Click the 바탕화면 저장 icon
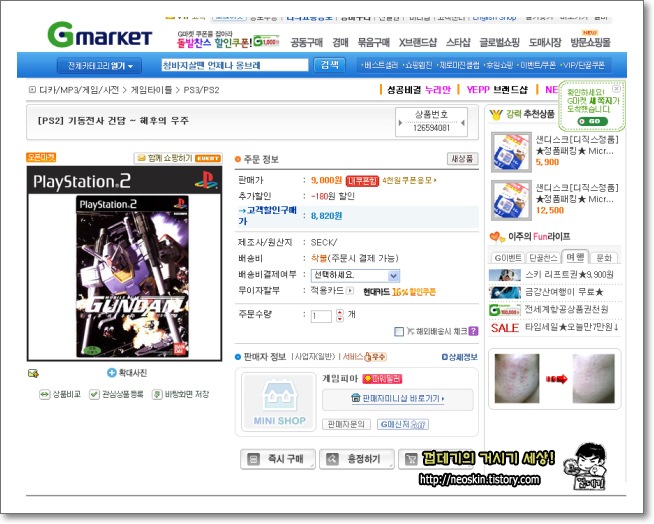Viewport: 654px width, 524px height. coord(157,394)
